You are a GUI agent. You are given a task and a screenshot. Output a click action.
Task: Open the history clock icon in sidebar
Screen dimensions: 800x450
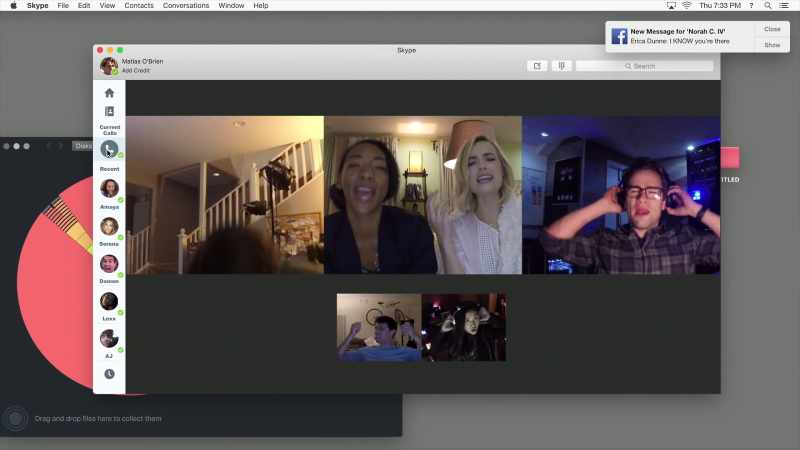pos(109,374)
